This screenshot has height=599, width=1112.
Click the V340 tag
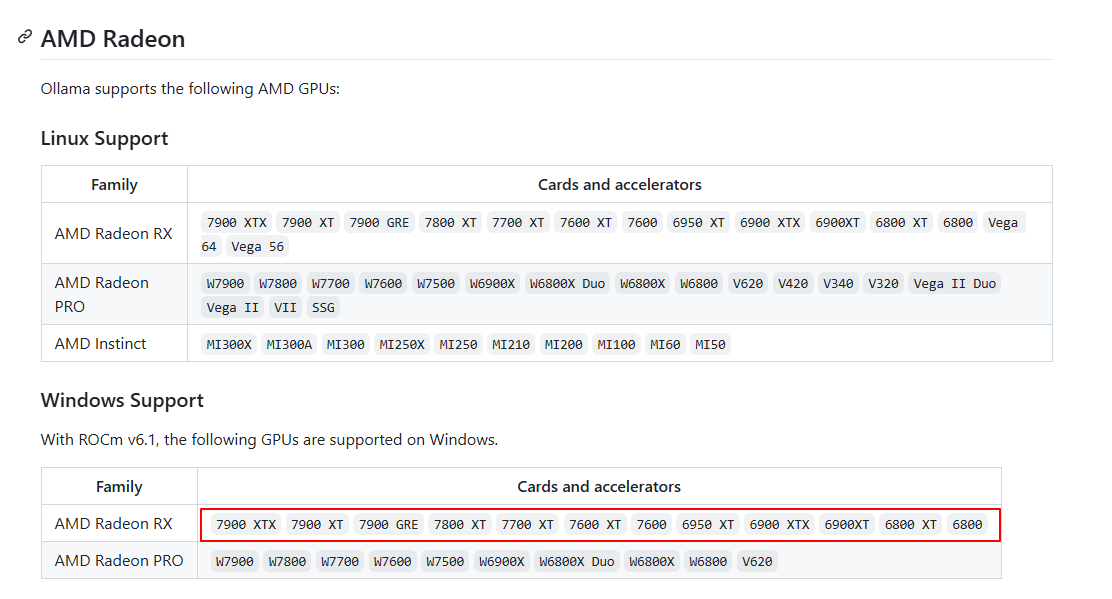pyautogui.click(x=838, y=284)
